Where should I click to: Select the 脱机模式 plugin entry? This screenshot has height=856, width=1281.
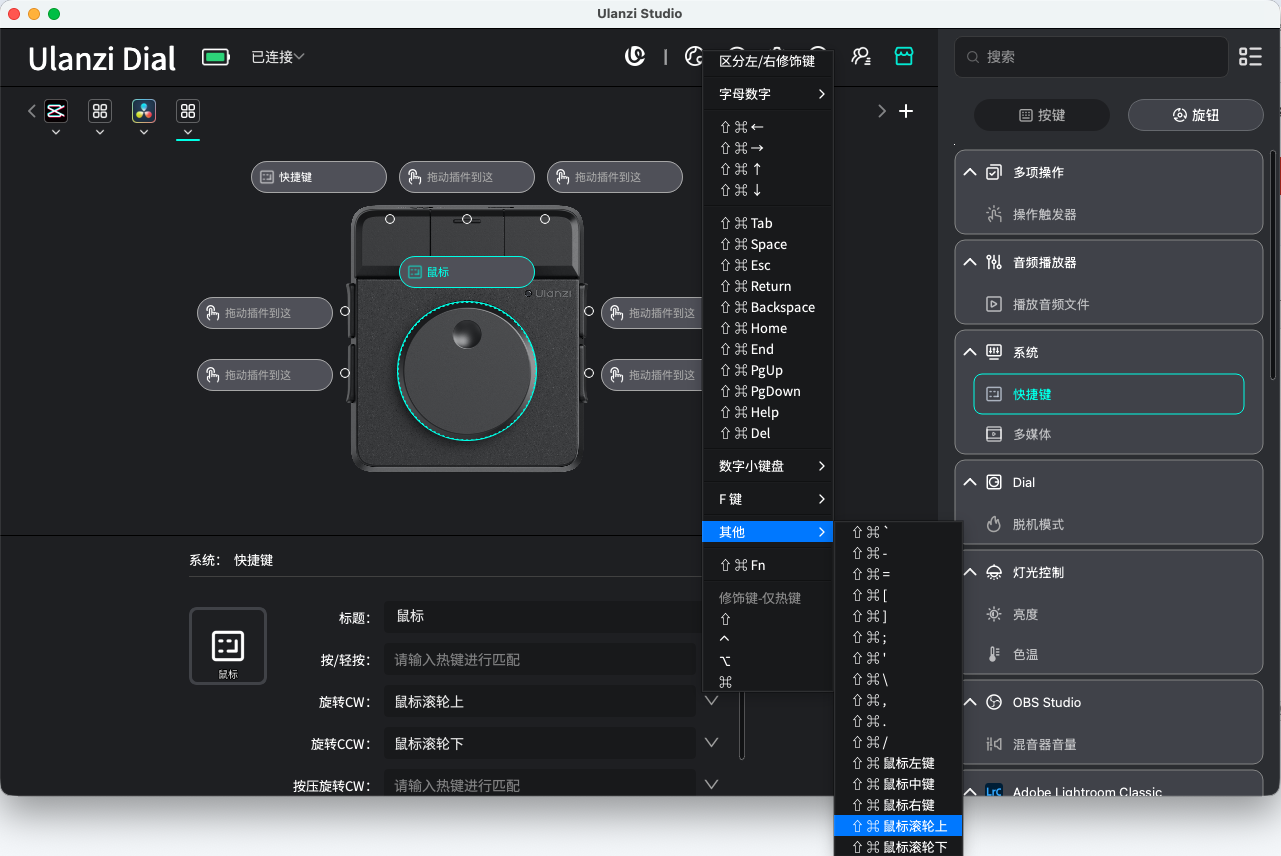click(1109, 524)
